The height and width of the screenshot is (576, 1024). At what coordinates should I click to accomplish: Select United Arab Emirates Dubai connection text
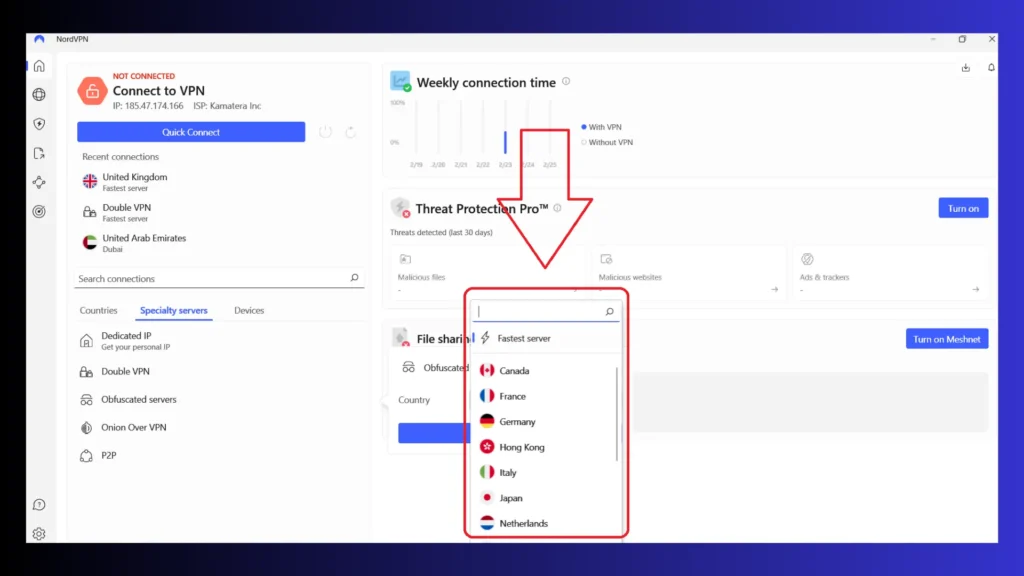(x=144, y=243)
